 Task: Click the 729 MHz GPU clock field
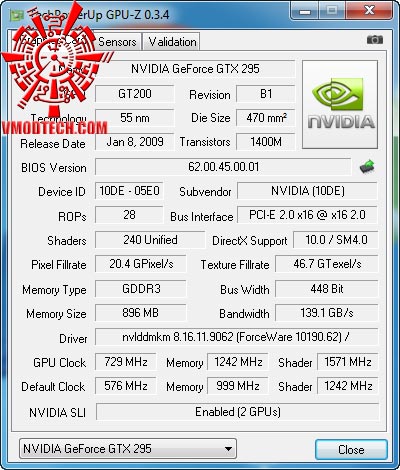point(126,362)
